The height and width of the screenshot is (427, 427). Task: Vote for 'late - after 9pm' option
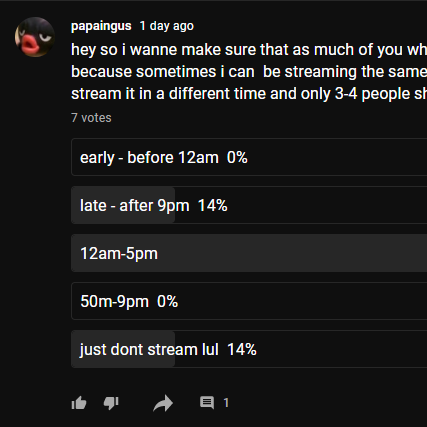coord(249,205)
